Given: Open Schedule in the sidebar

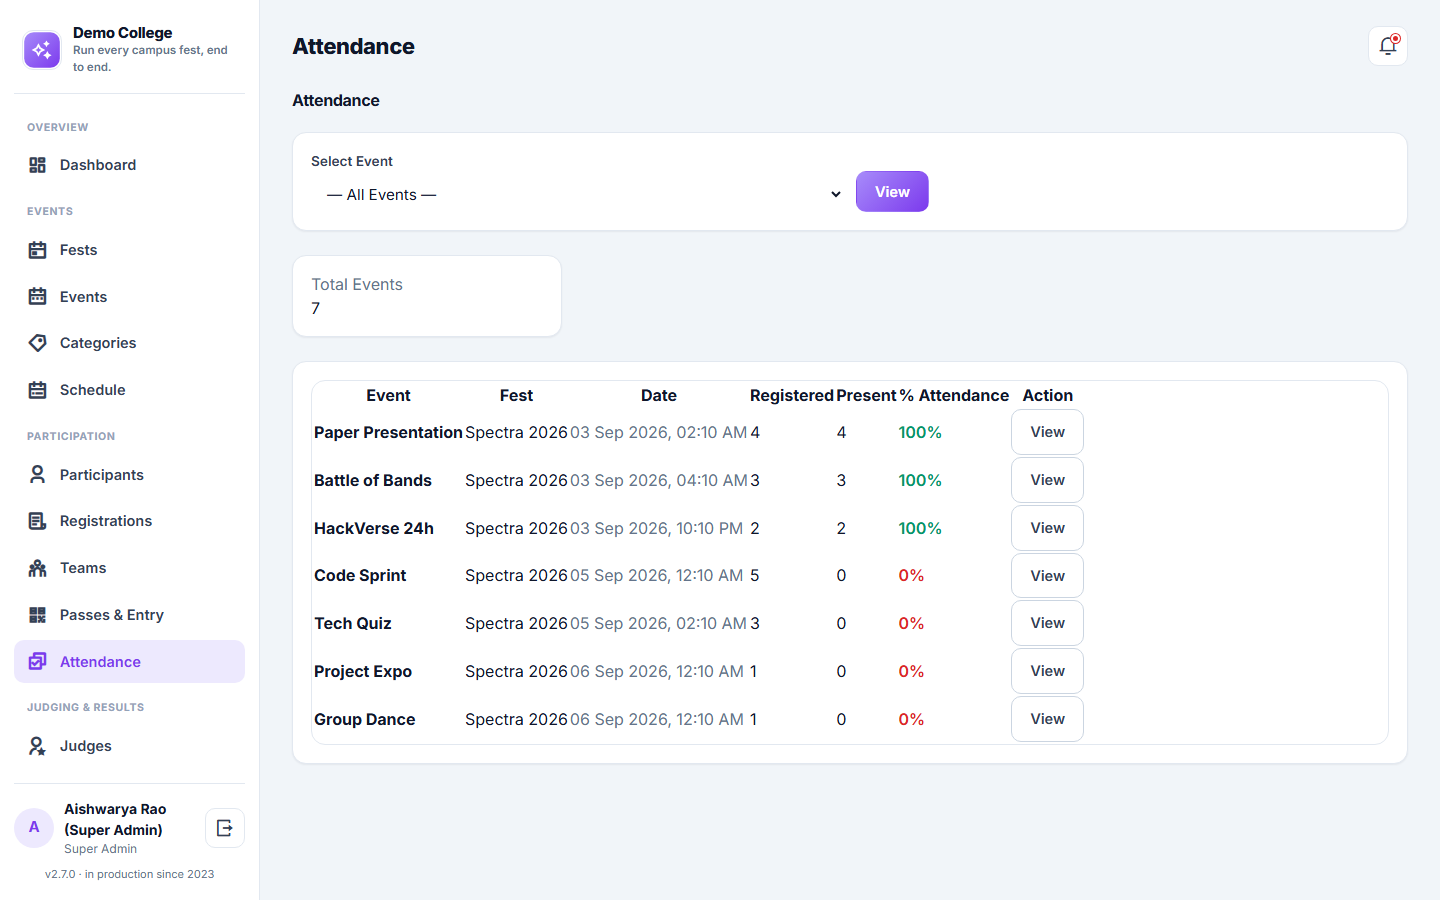Looking at the screenshot, I should (x=129, y=390).
